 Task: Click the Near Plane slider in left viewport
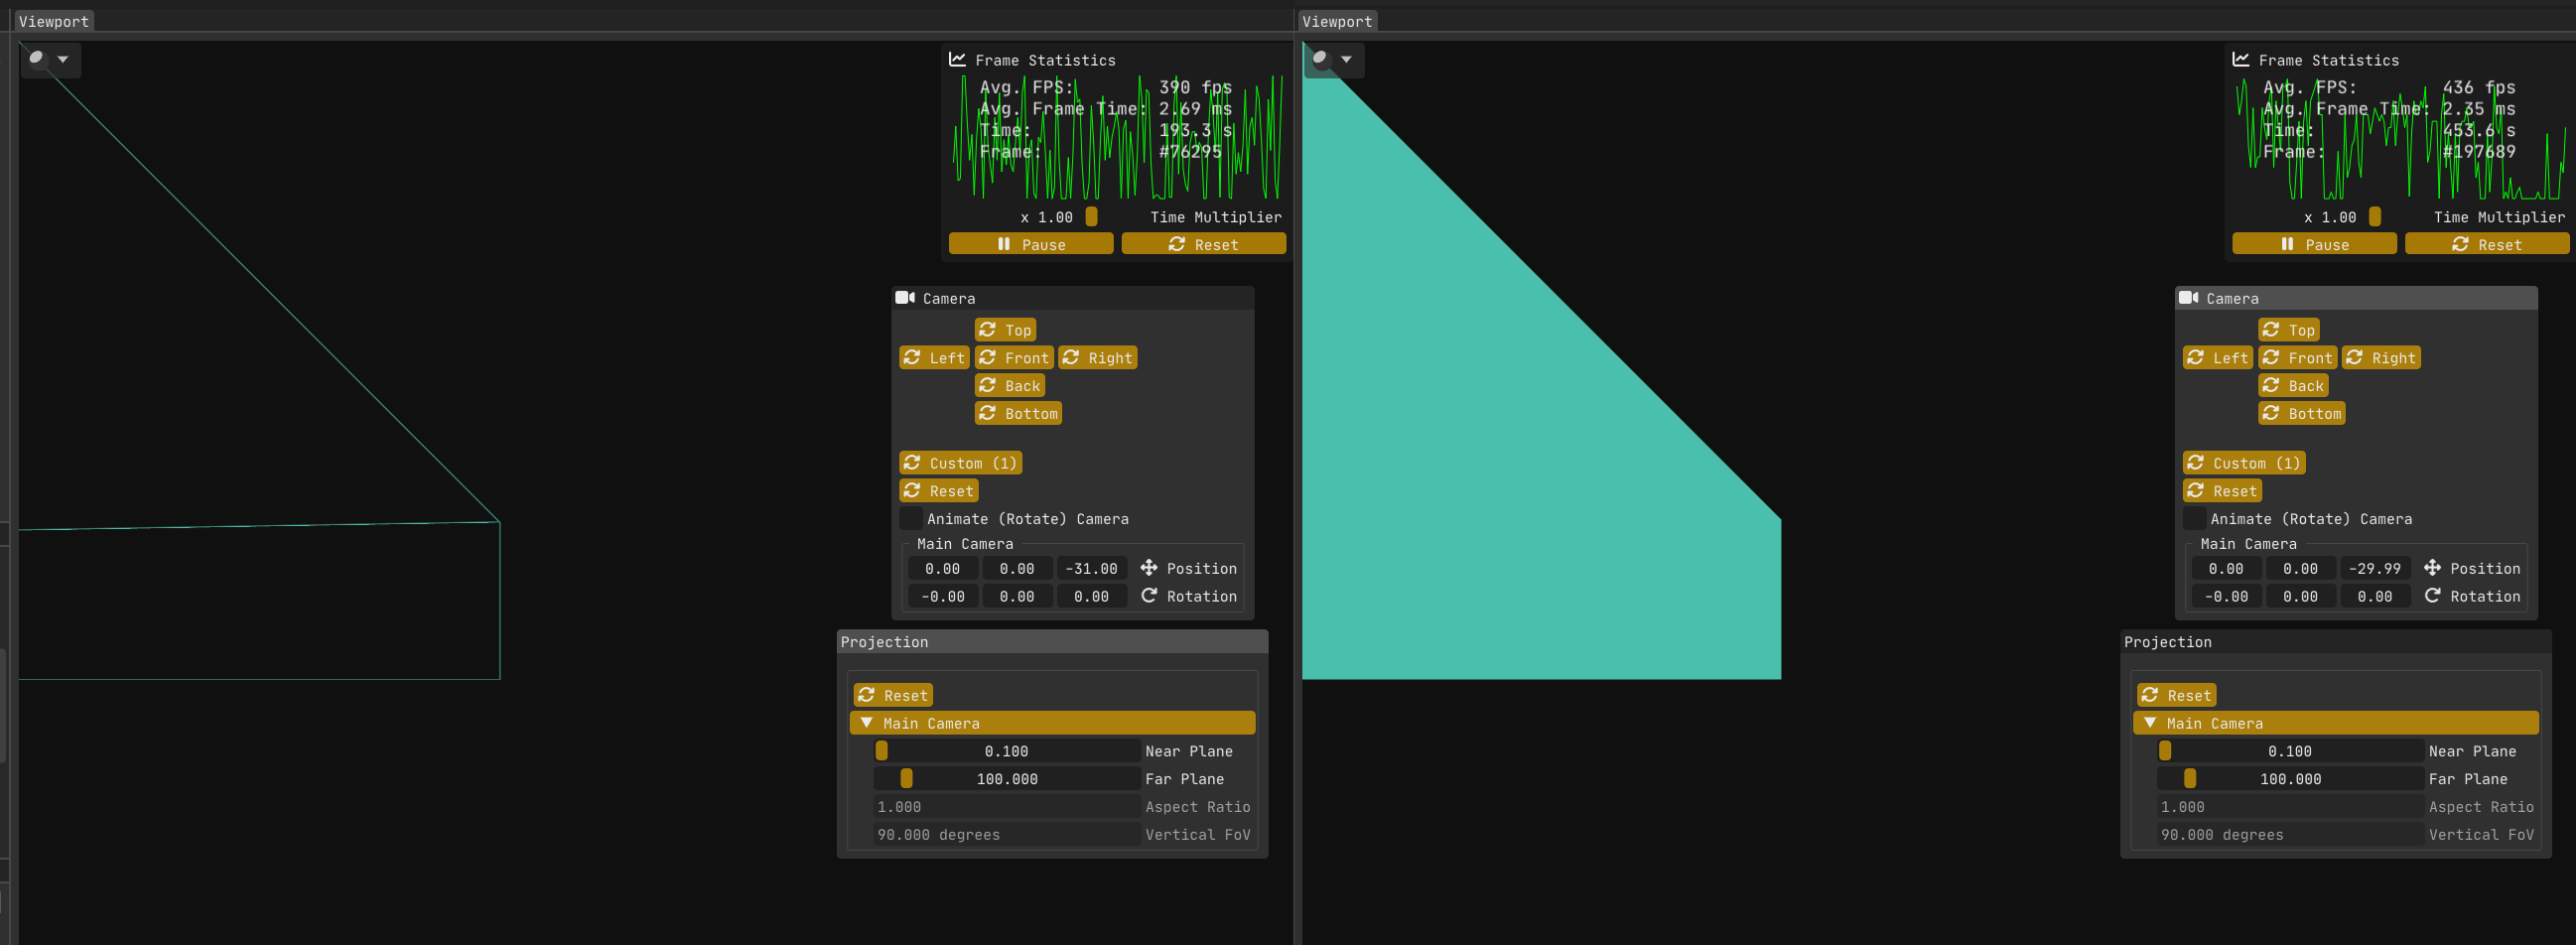(x=1006, y=751)
